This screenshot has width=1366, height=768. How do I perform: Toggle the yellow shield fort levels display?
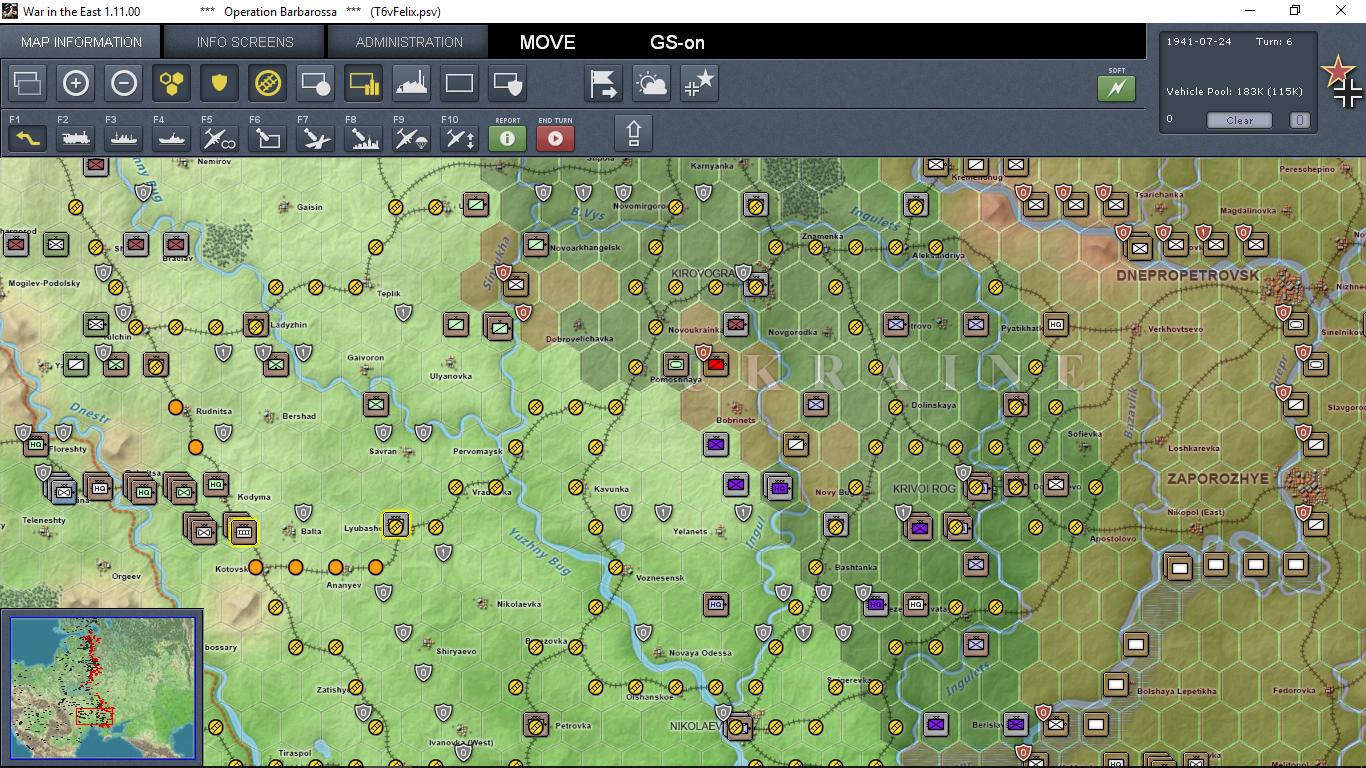[220, 83]
